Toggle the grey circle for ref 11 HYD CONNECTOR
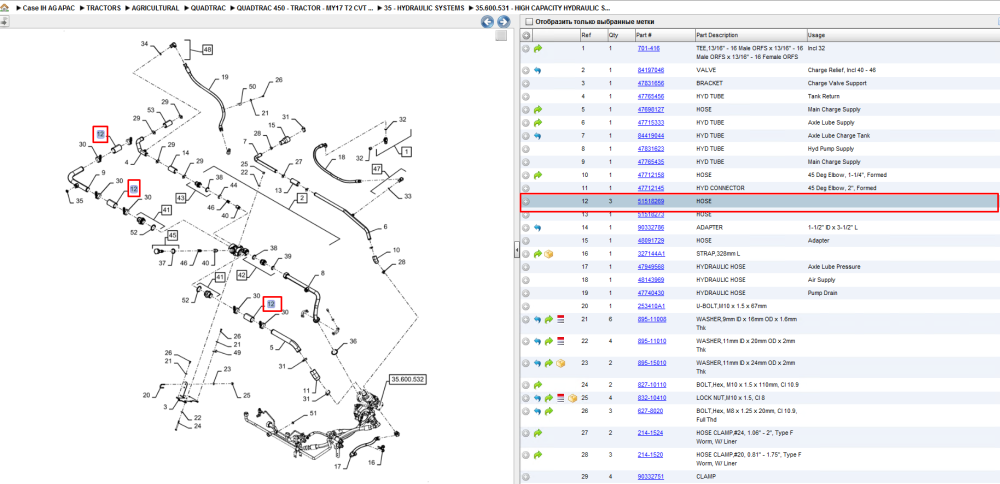 pos(526,188)
